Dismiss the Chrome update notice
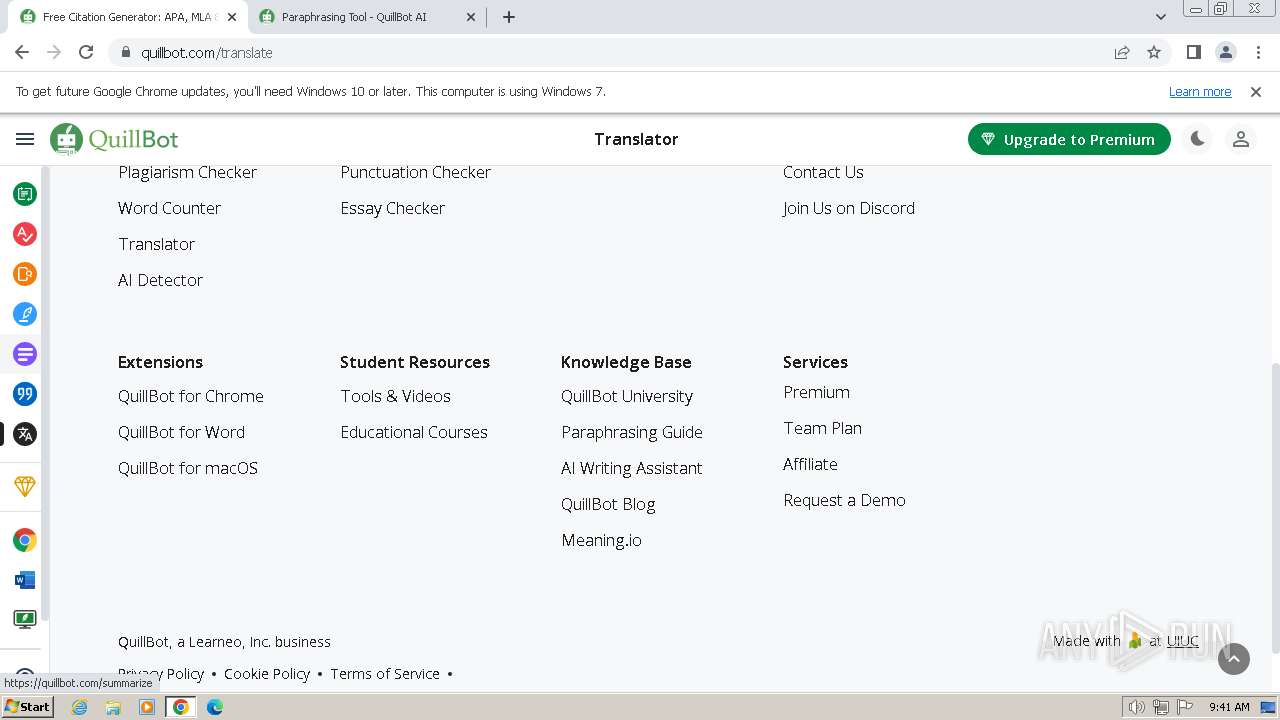Screen dimensions: 1280x720 pos(1256,91)
